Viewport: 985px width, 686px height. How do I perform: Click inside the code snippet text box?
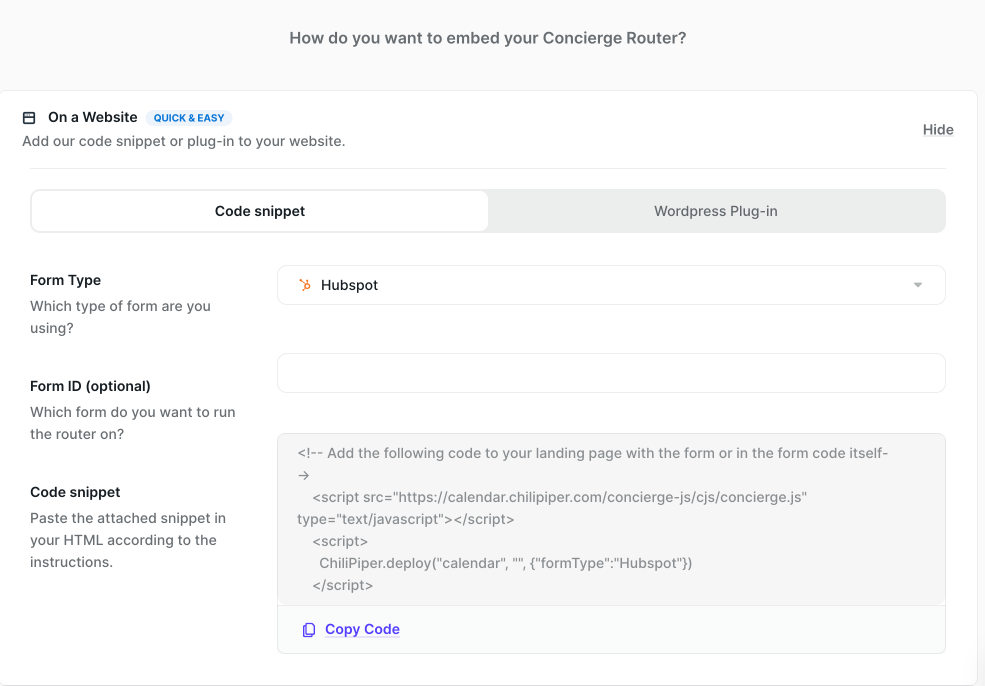pyautogui.click(x=611, y=520)
